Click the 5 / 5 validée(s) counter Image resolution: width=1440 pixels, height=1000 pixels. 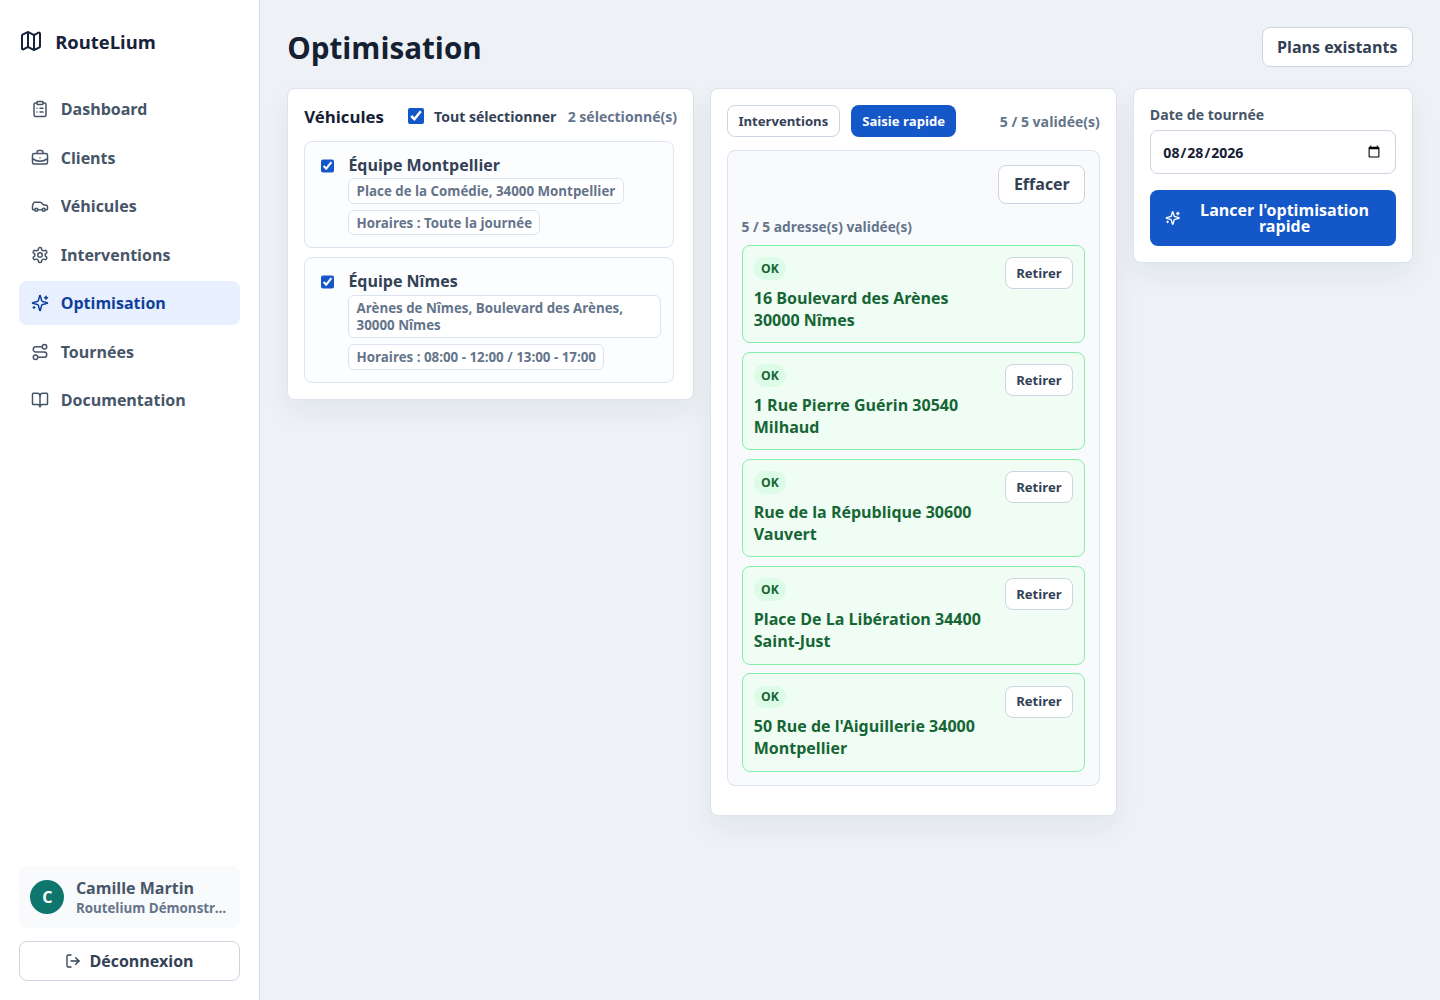pyautogui.click(x=1050, y=122)
